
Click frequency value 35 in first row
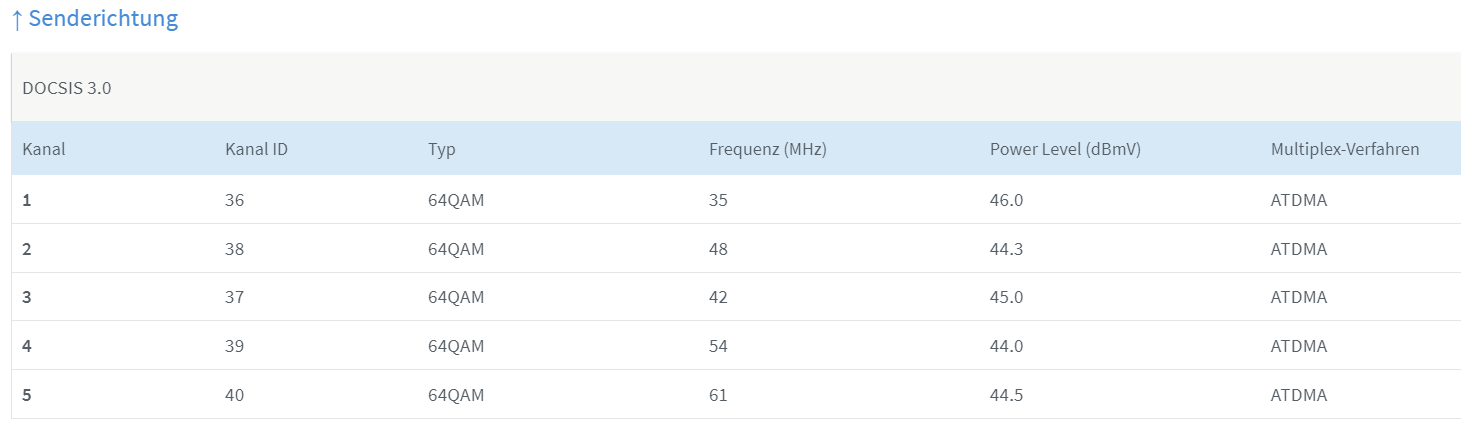[718, 200]
